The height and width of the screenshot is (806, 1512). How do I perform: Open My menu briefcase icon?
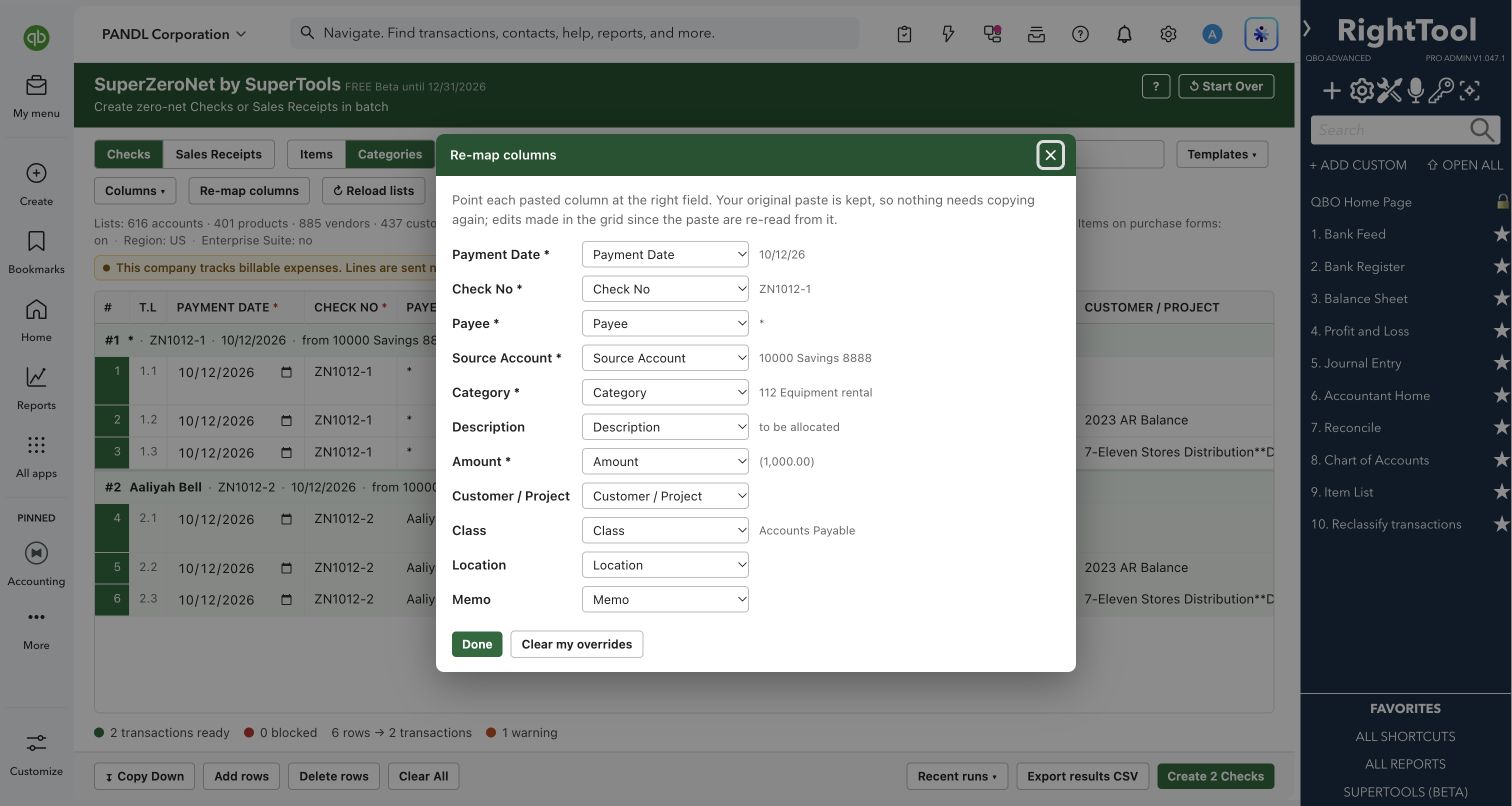coord(36,86)
